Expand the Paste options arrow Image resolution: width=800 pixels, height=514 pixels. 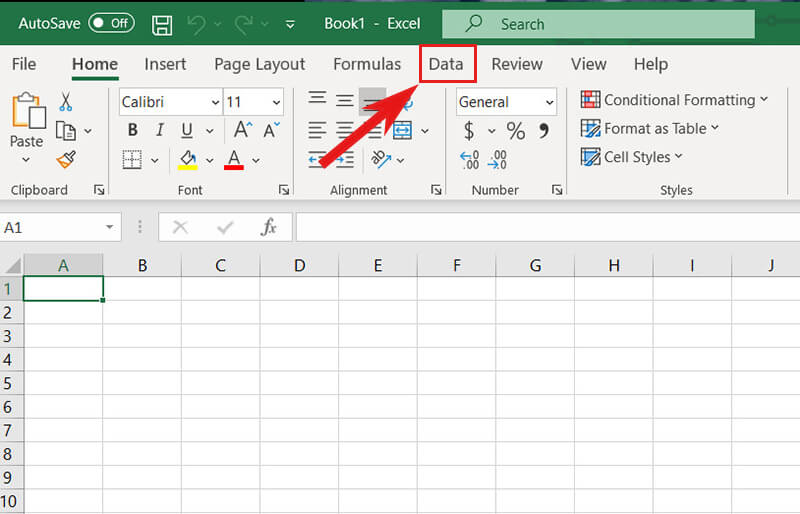coord(26,160)
